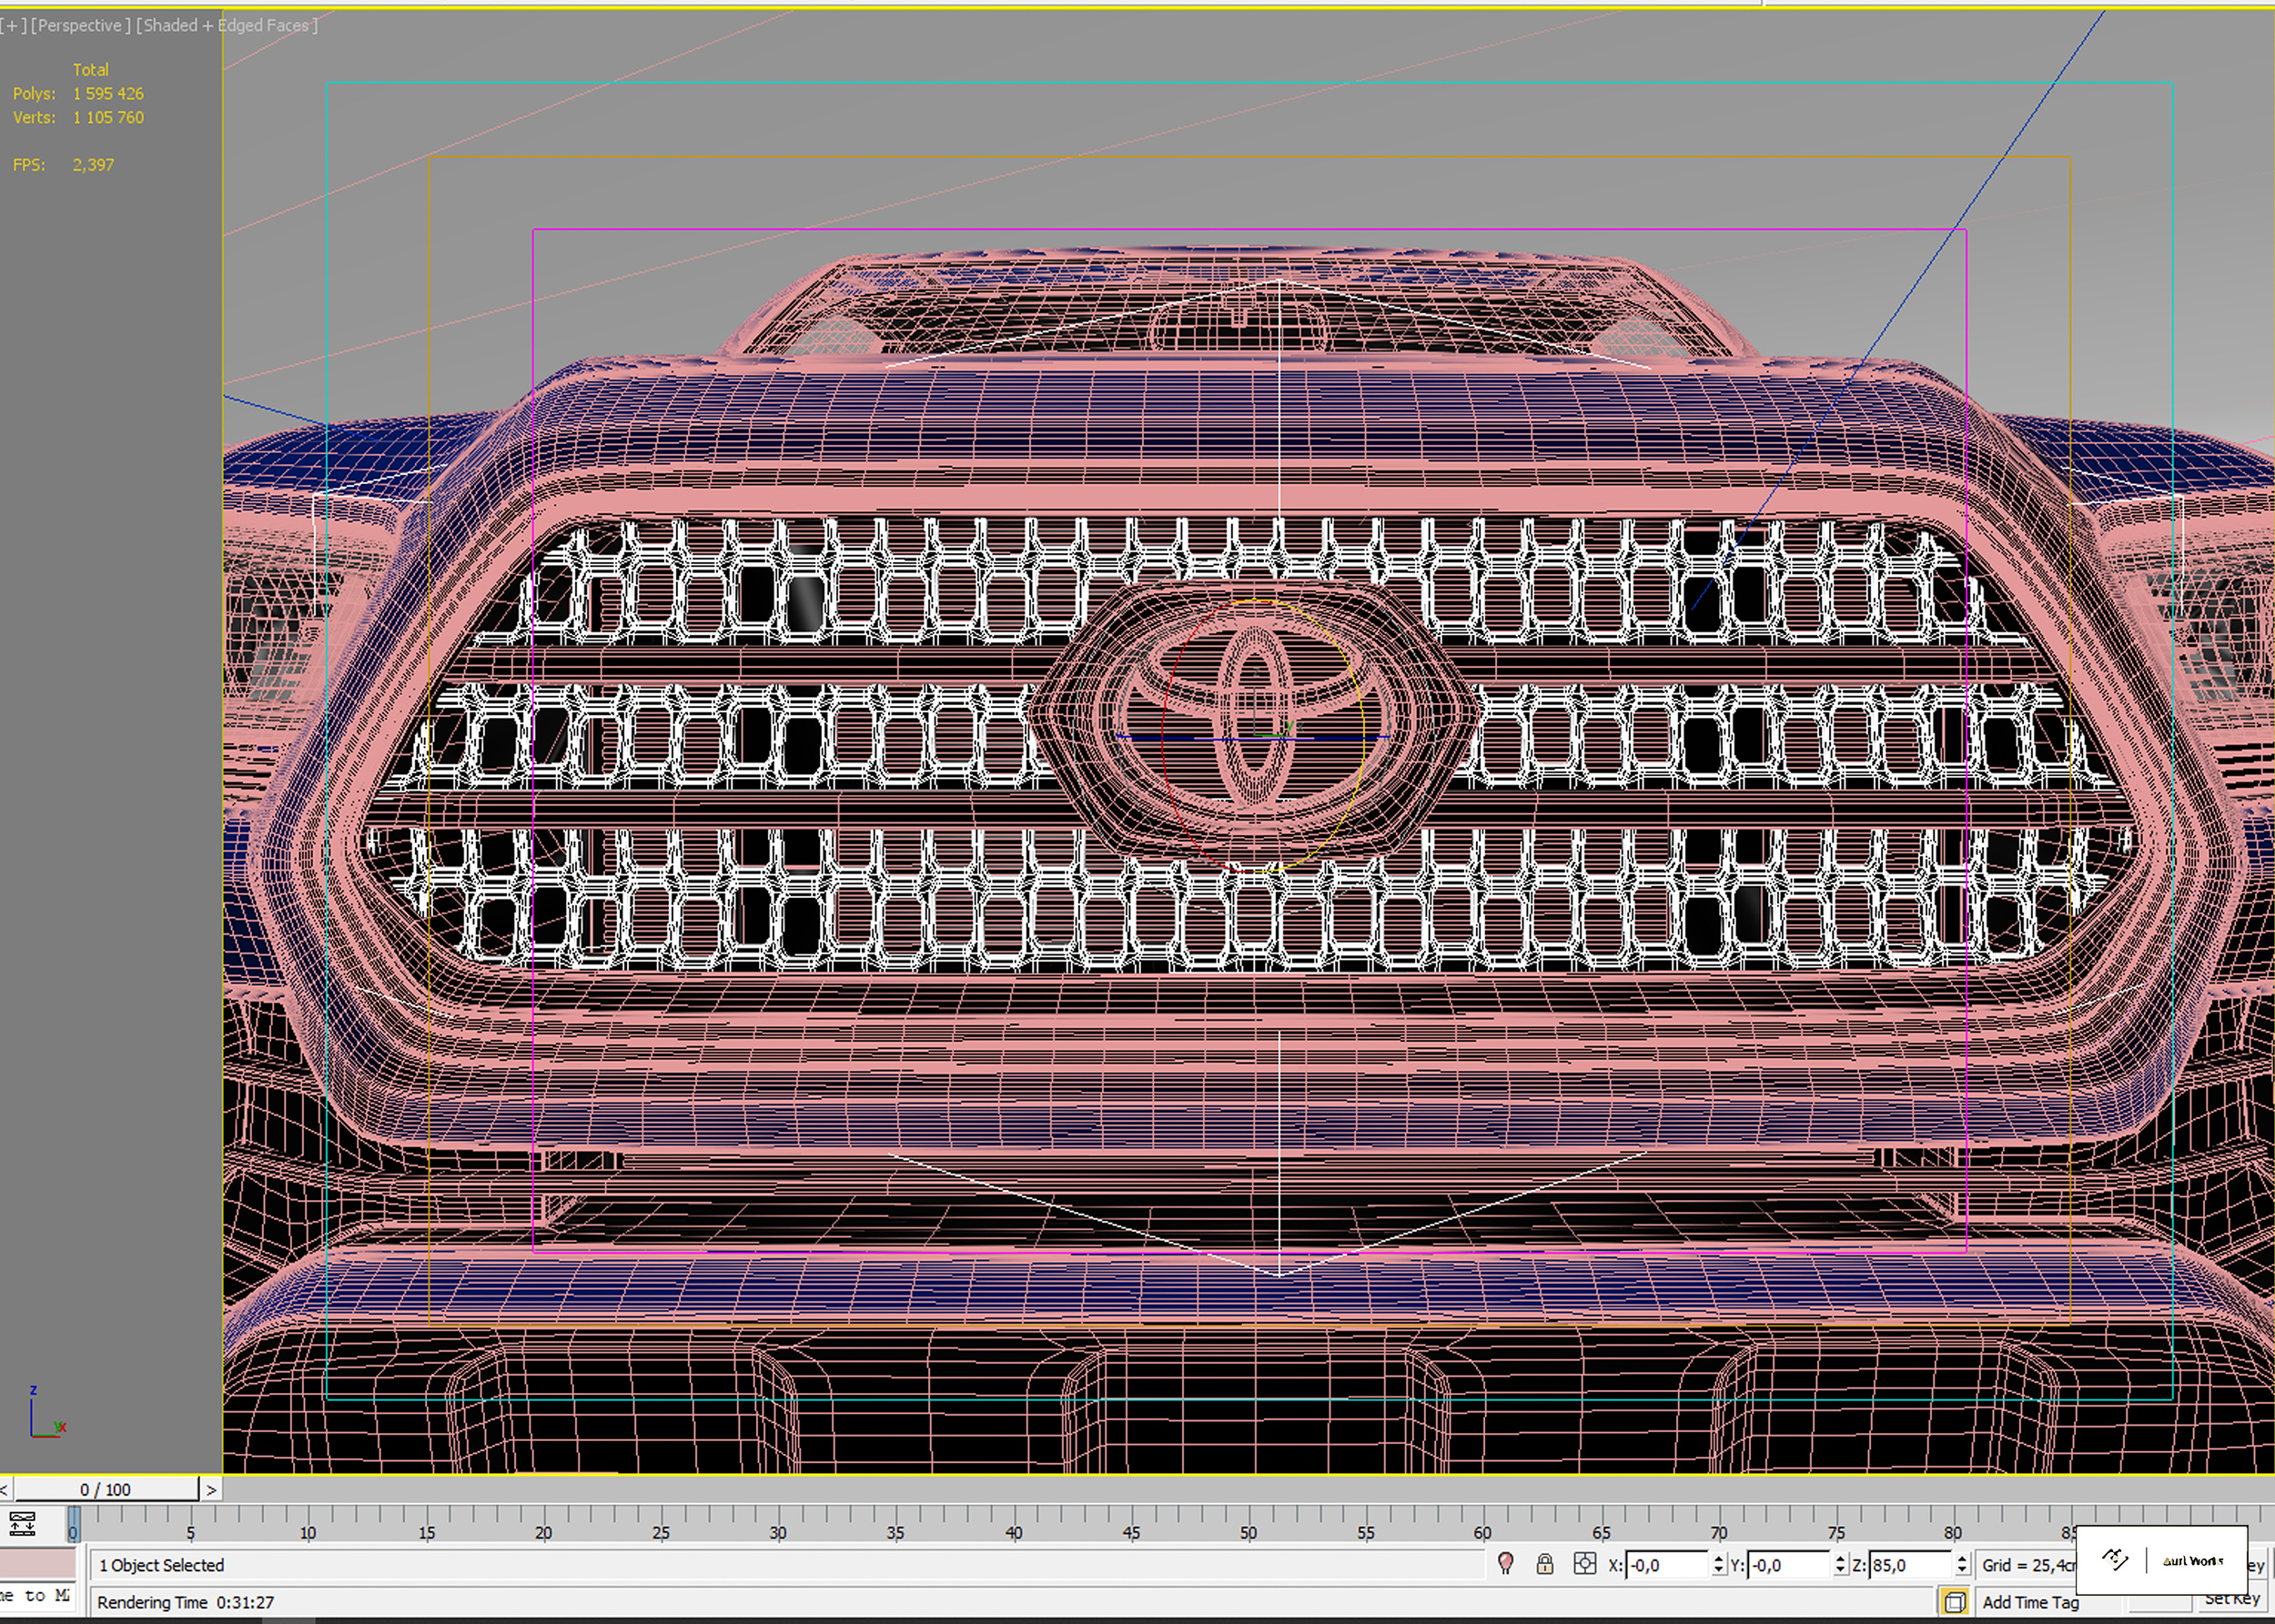Click frame 25 on the track bar

661,1532
